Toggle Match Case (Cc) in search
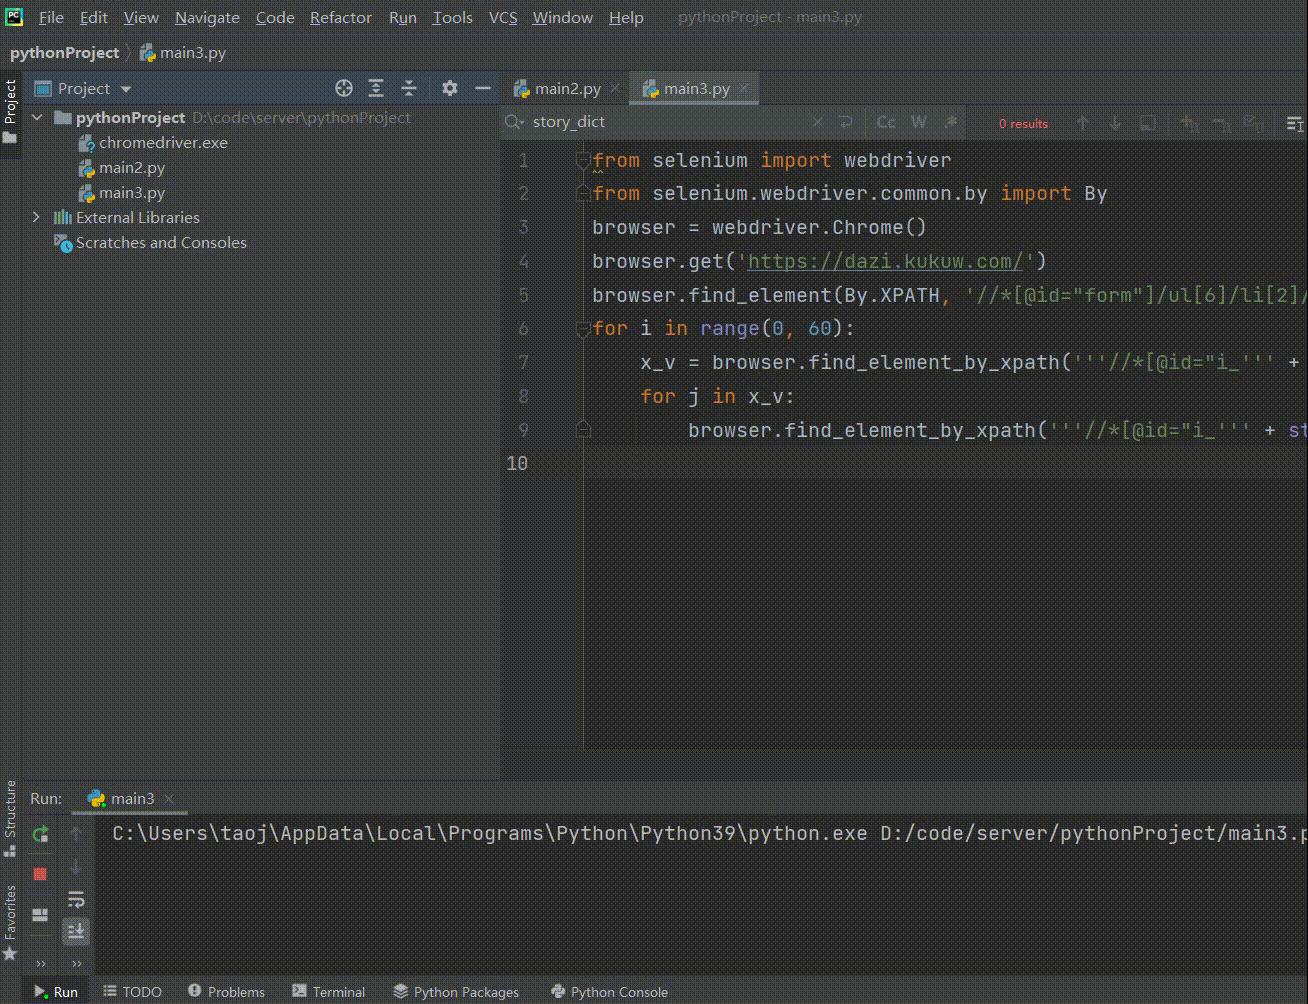Screen dimensions: 1308x1004 886,122
